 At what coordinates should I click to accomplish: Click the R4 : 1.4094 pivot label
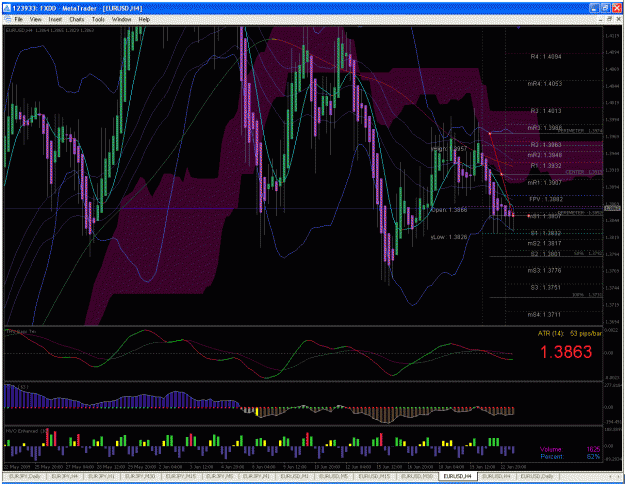coord(546,57)
